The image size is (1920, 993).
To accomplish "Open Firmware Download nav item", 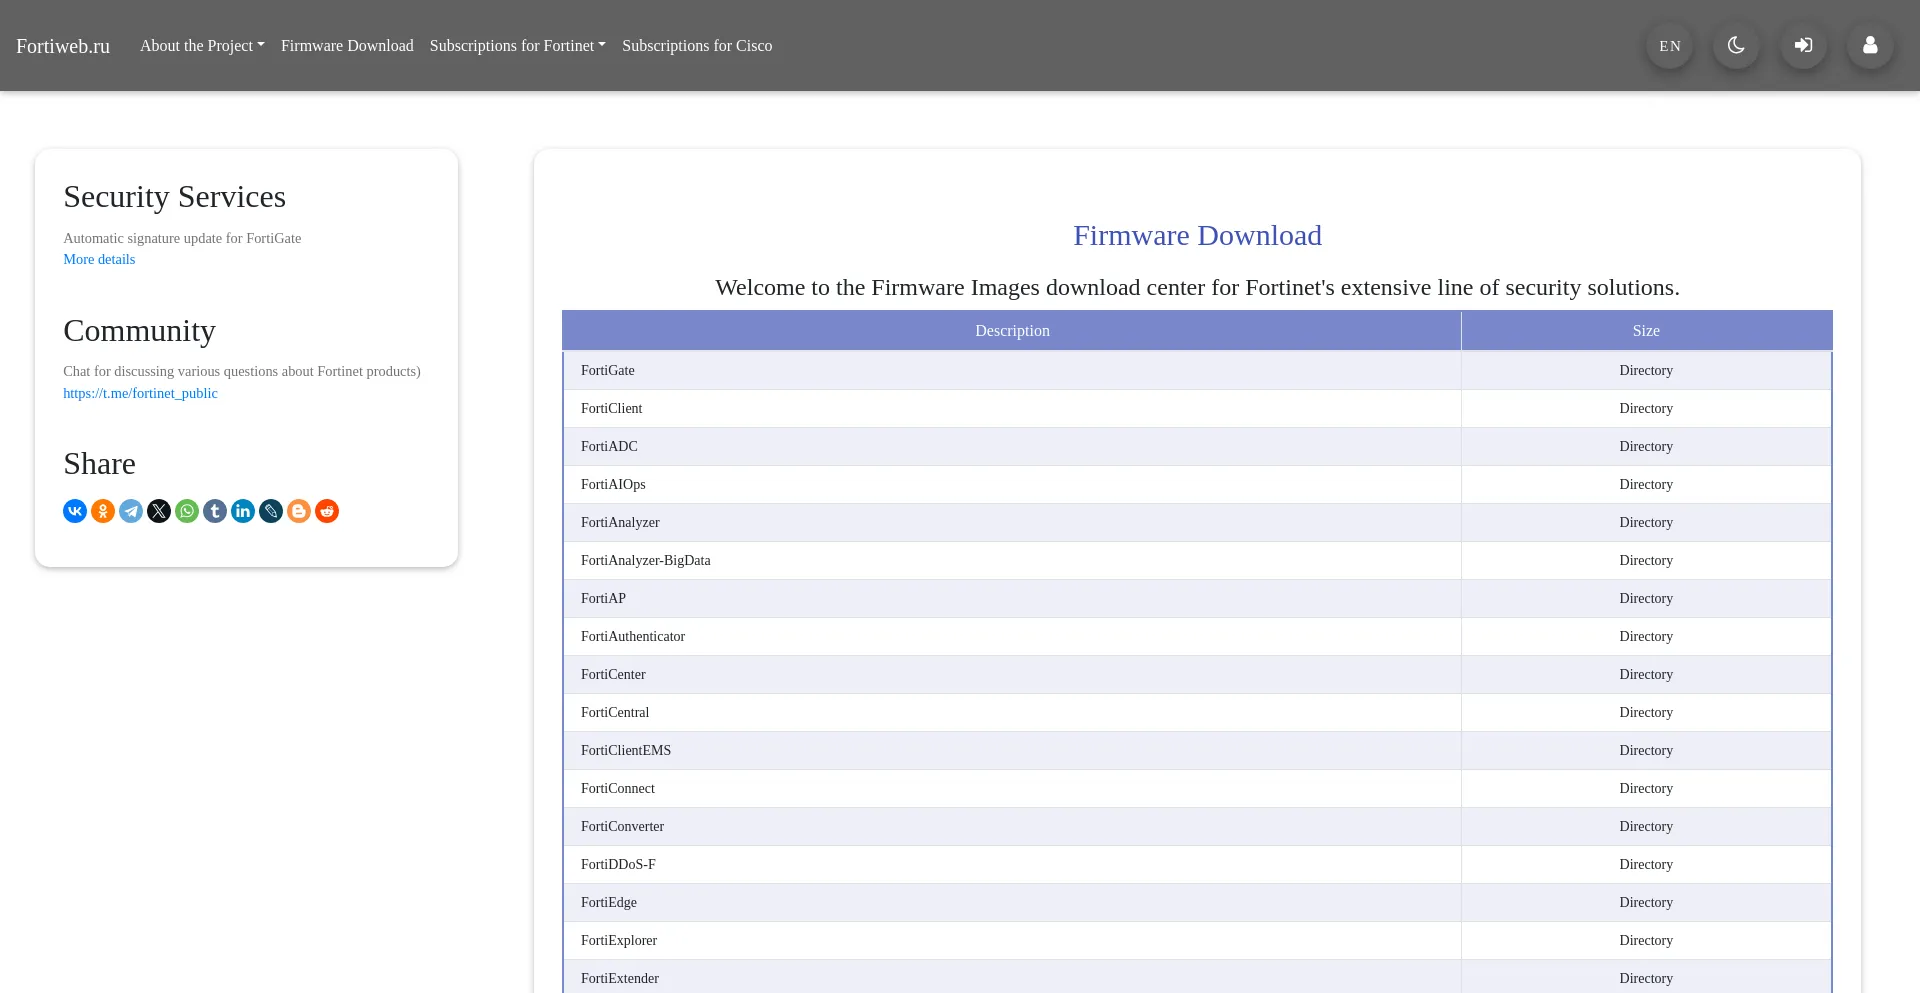I will [x=347, y=46].
